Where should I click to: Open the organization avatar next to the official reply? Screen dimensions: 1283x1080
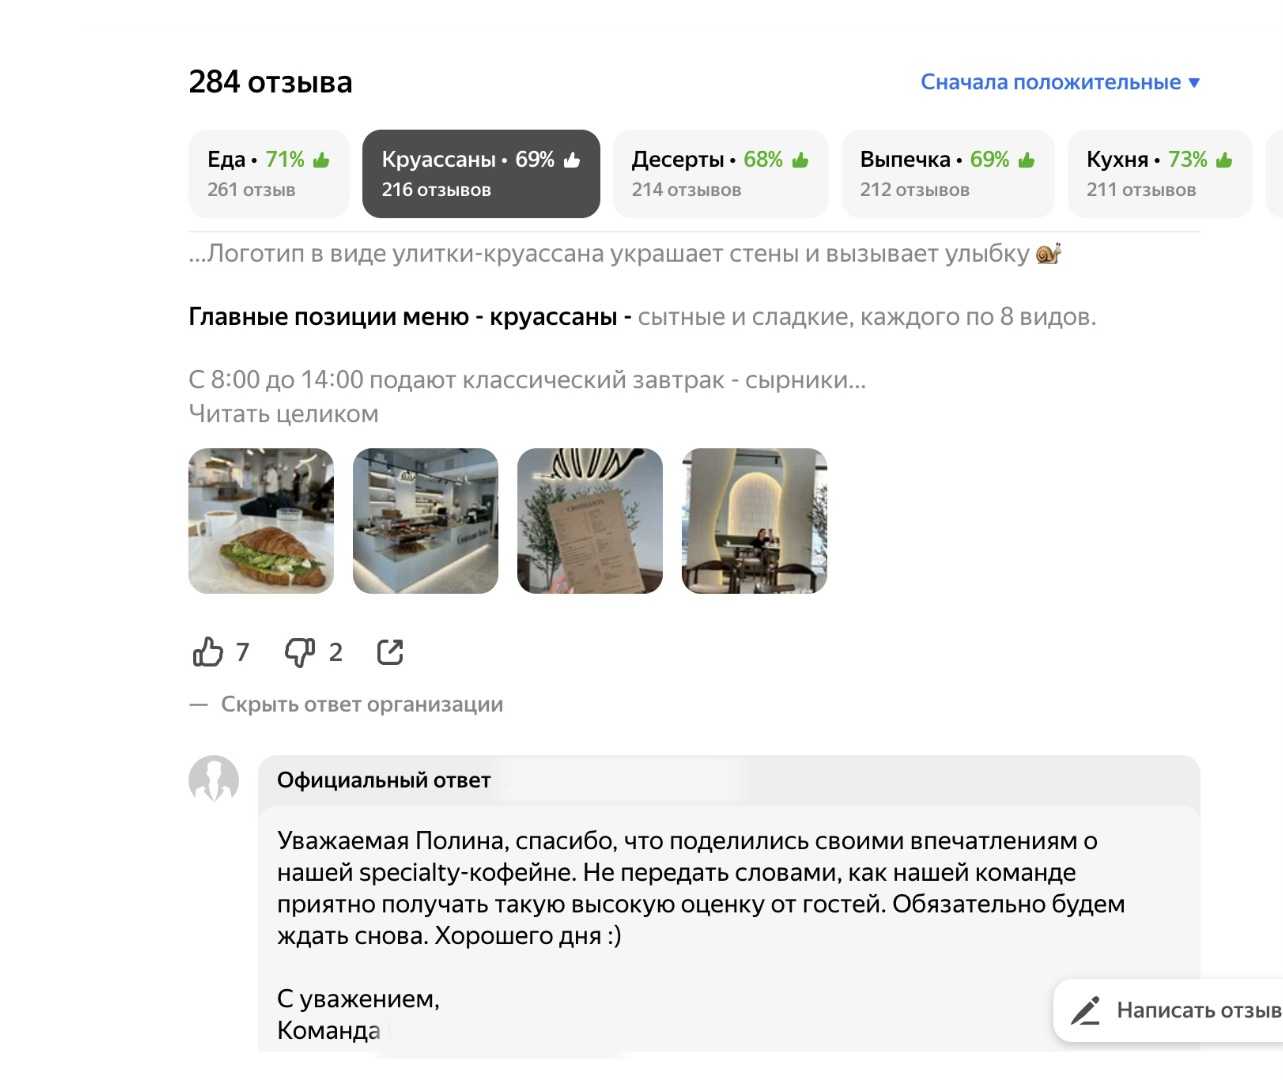(214, 780)
